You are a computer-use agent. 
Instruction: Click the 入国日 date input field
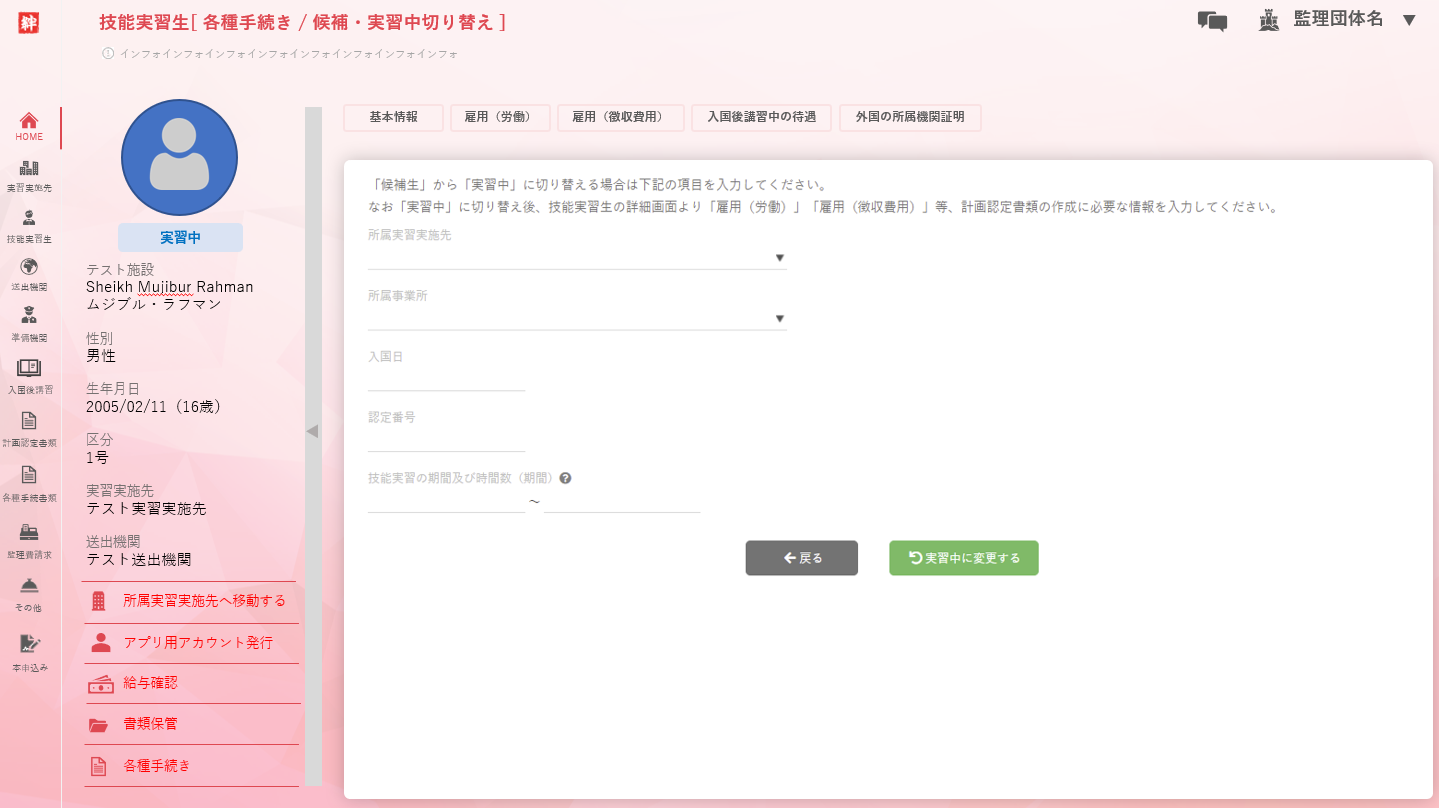pos(446,379)
